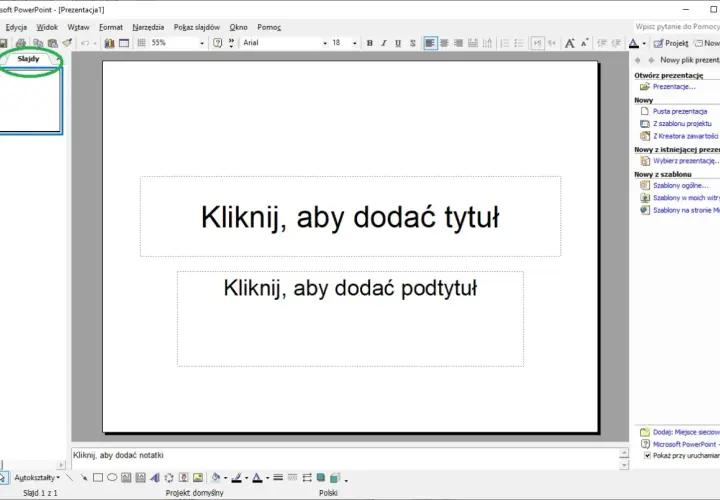
Task: Open the Narzędzia menu
Action: click(x=148, y=28)
